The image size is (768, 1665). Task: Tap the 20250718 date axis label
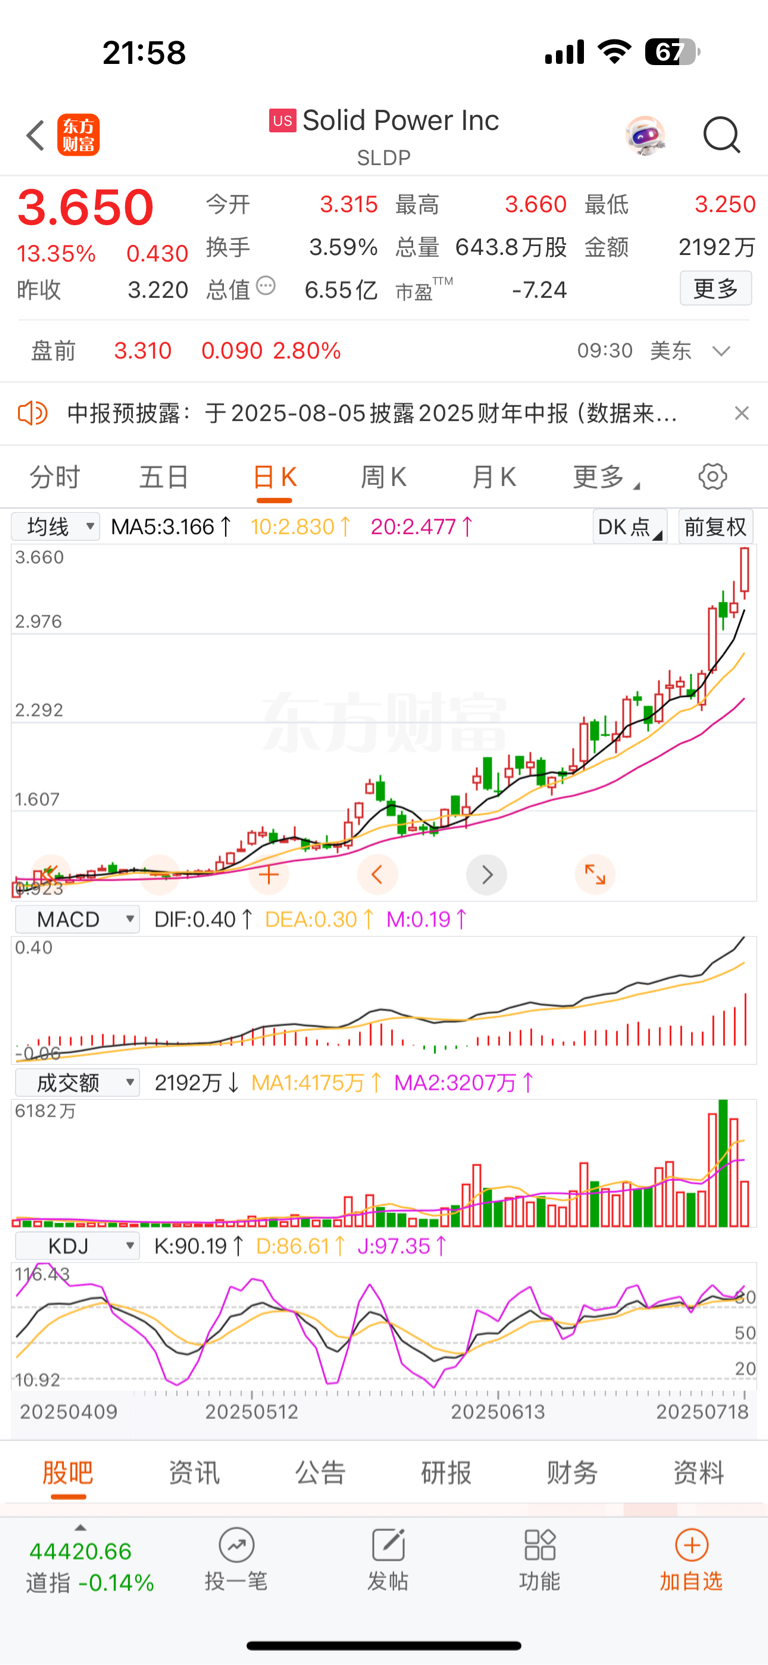pyautogui.click(x=703, y=1412)
